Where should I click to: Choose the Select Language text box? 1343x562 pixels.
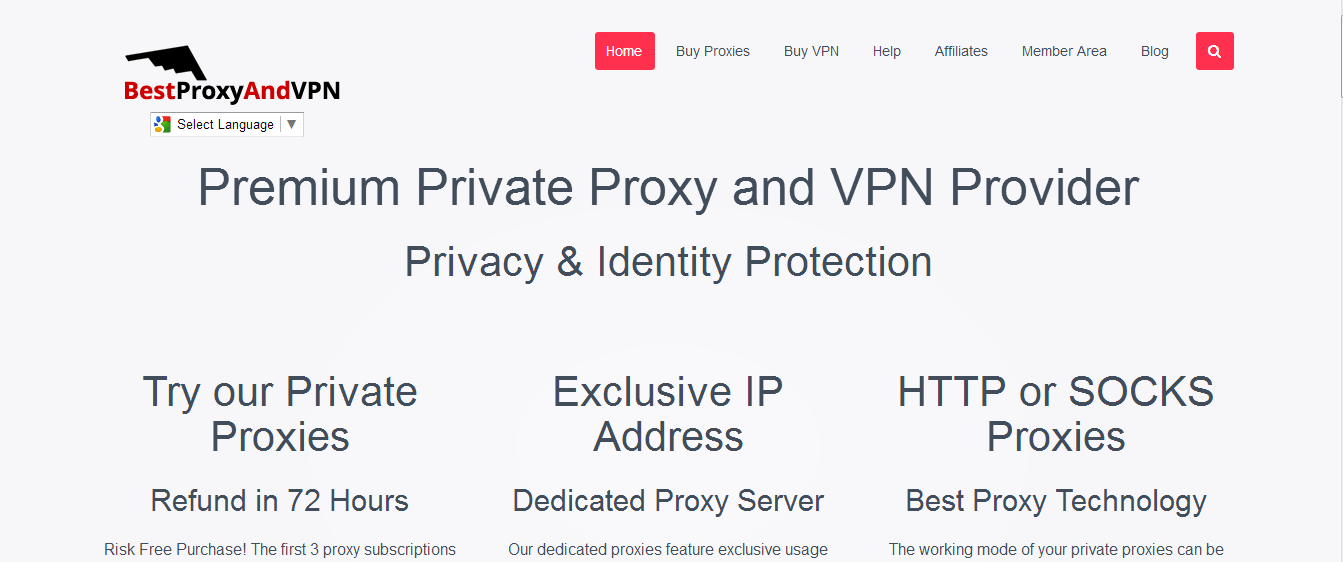coord(227,125)
